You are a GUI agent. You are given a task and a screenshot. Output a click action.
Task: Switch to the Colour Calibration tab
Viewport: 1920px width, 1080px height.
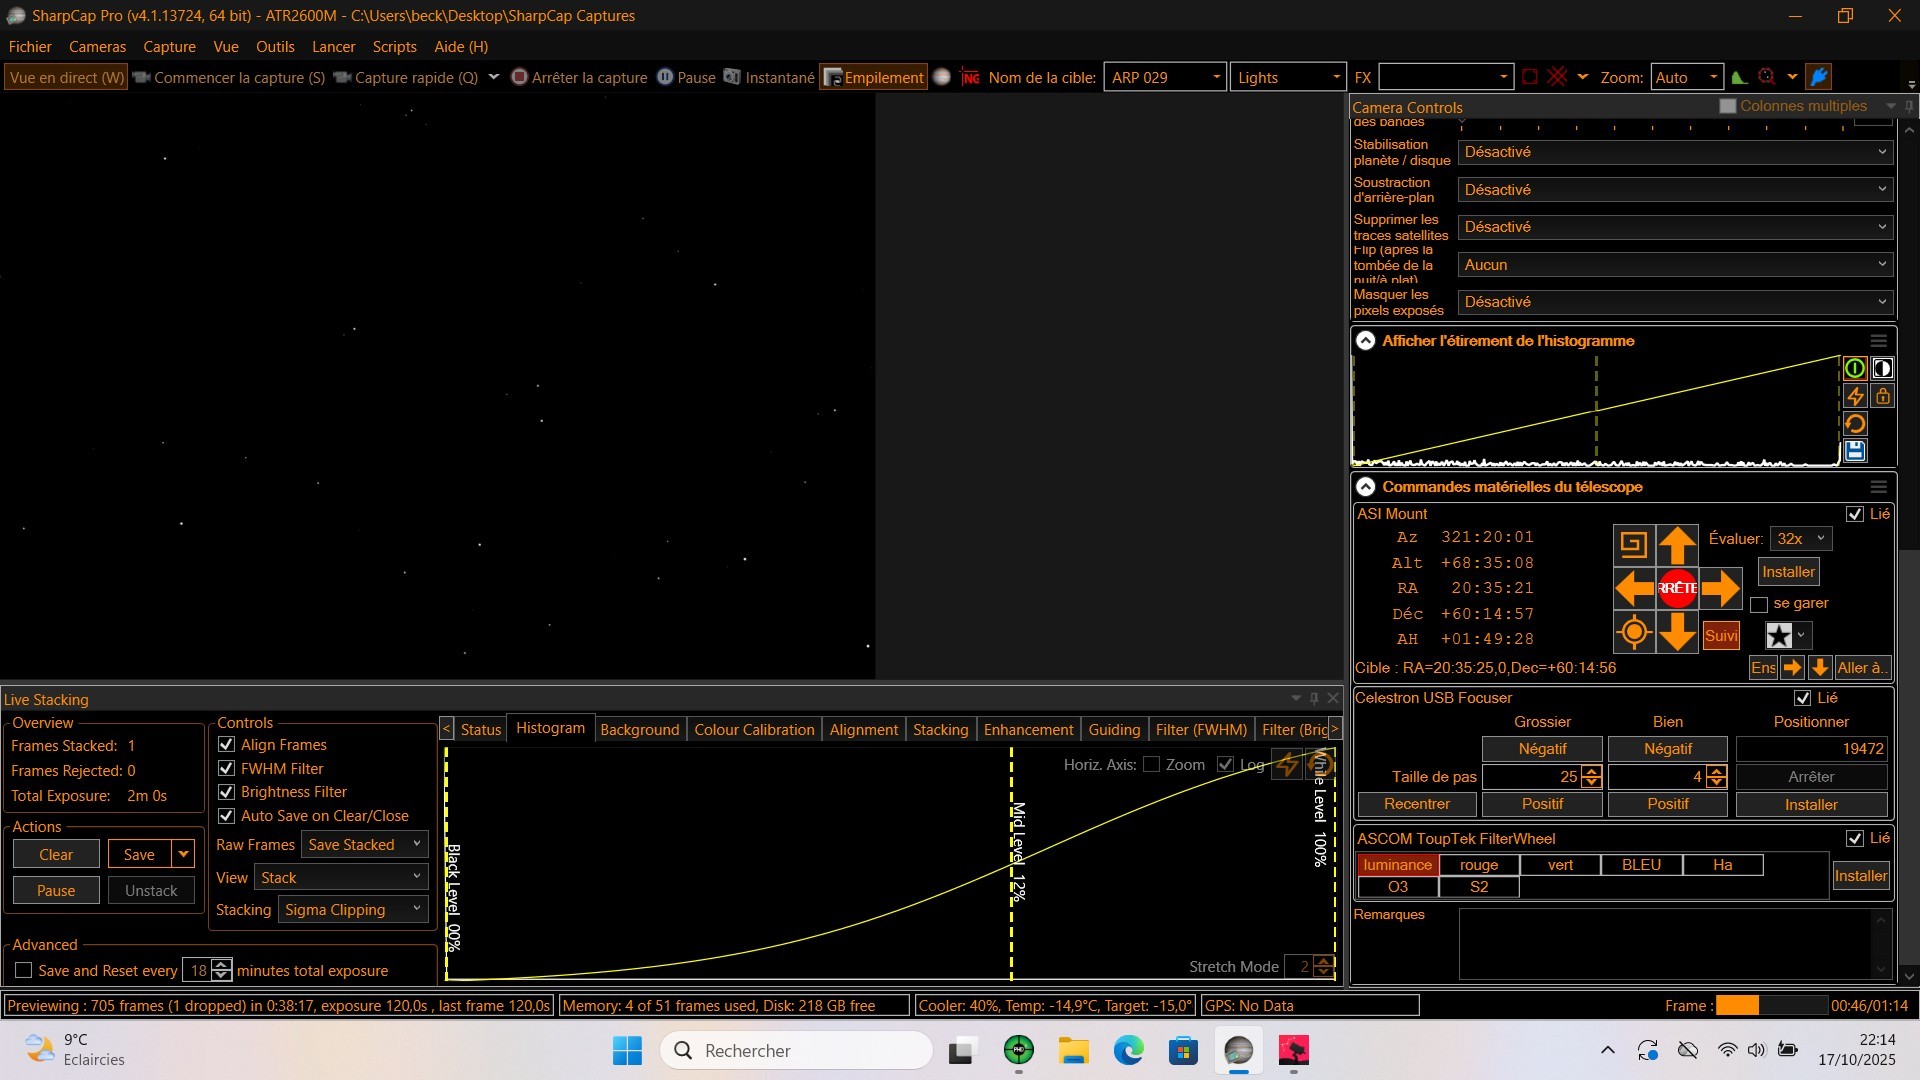754,729
